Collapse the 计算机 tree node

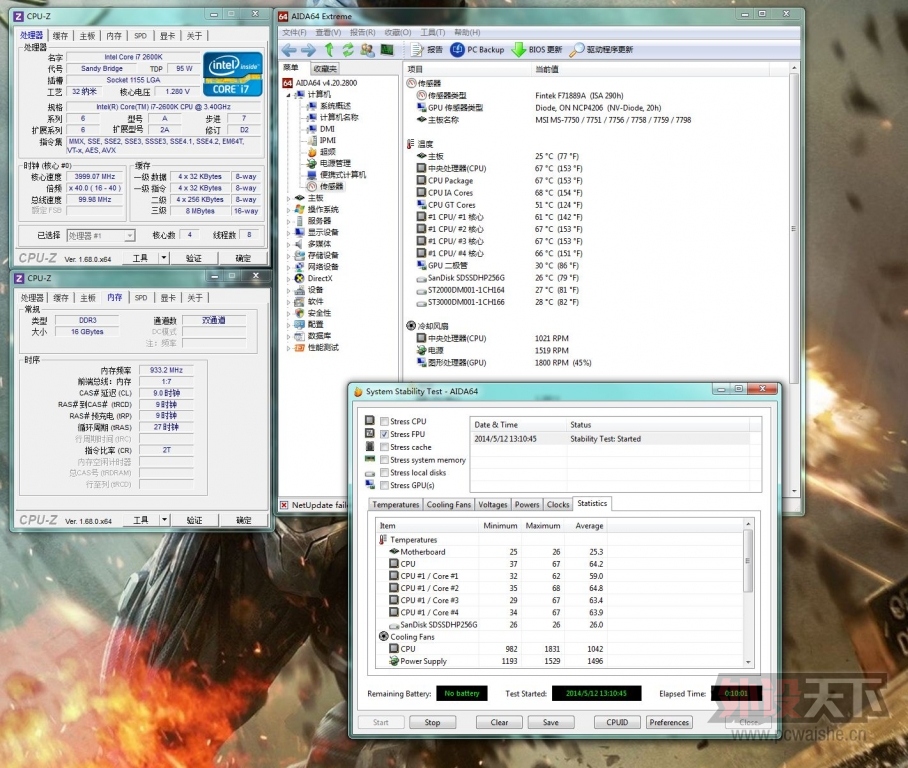pos(288,95)
